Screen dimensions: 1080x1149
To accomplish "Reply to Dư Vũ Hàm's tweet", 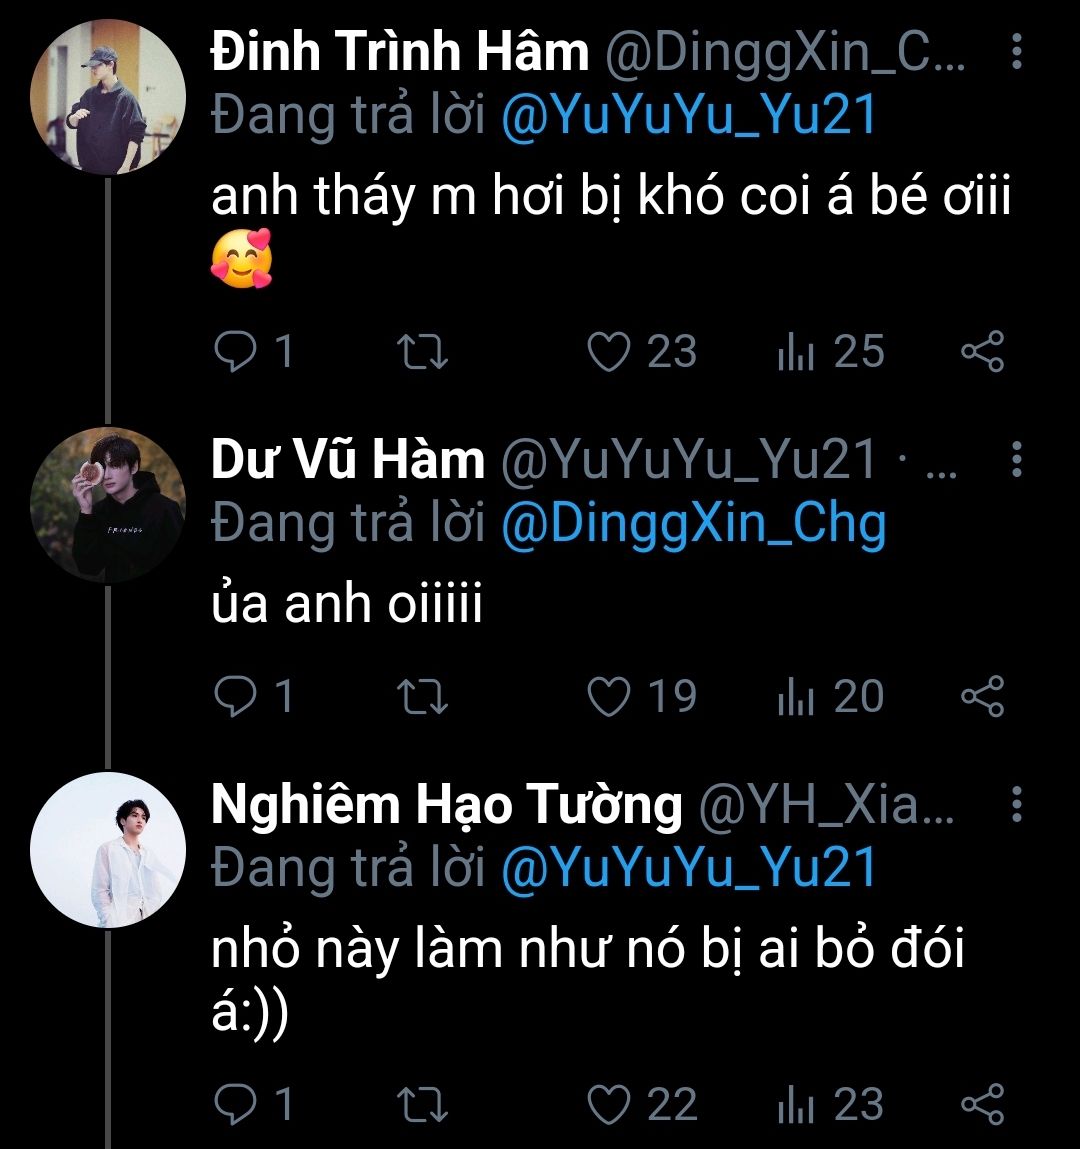I will click(236, 697).
